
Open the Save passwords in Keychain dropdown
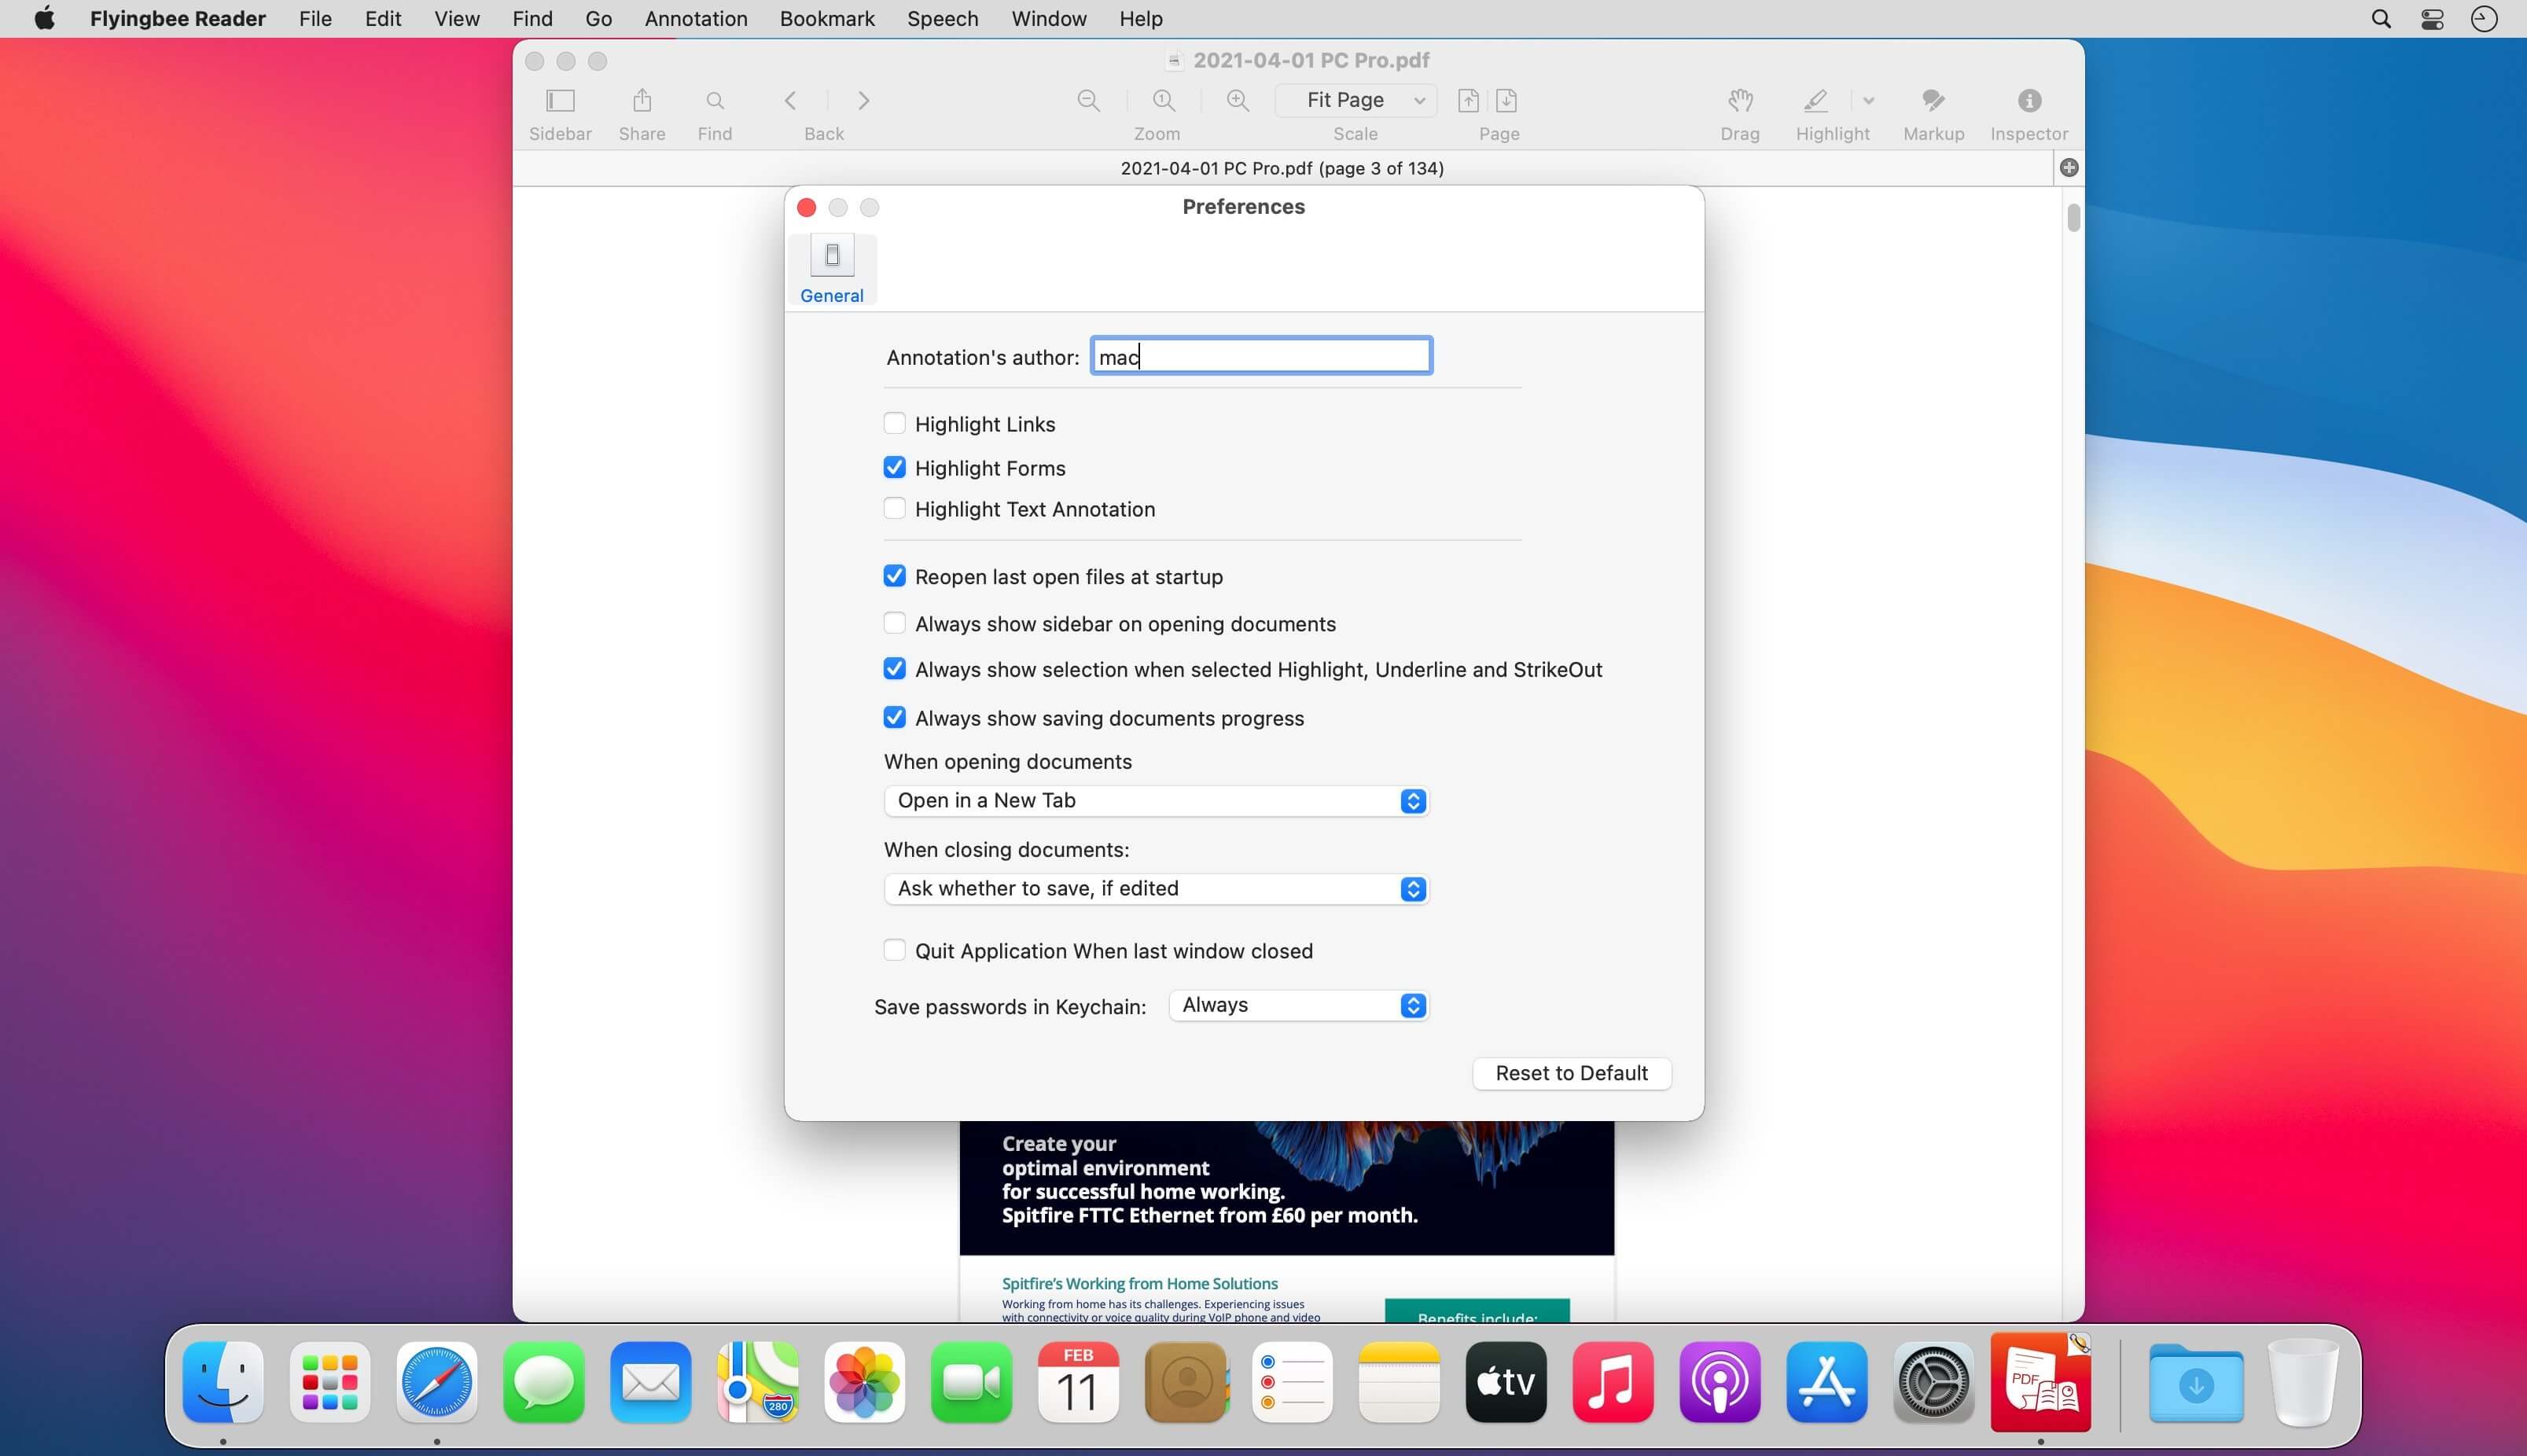1298,1006
